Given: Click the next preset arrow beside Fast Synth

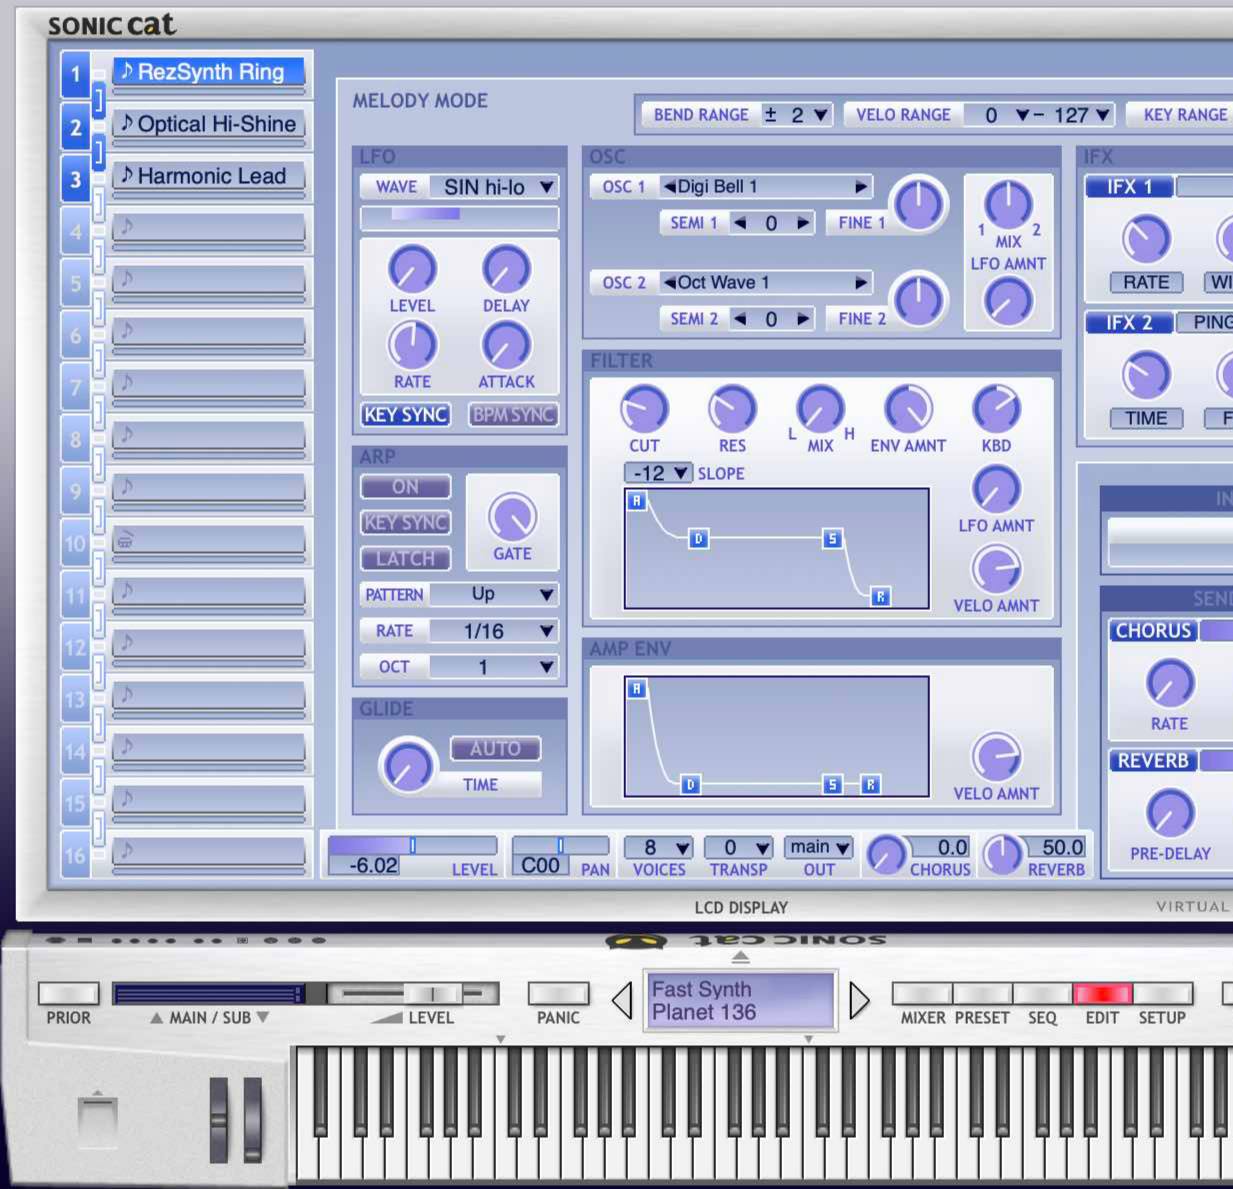Looking at the screenshot, I should click(858, 1000).
